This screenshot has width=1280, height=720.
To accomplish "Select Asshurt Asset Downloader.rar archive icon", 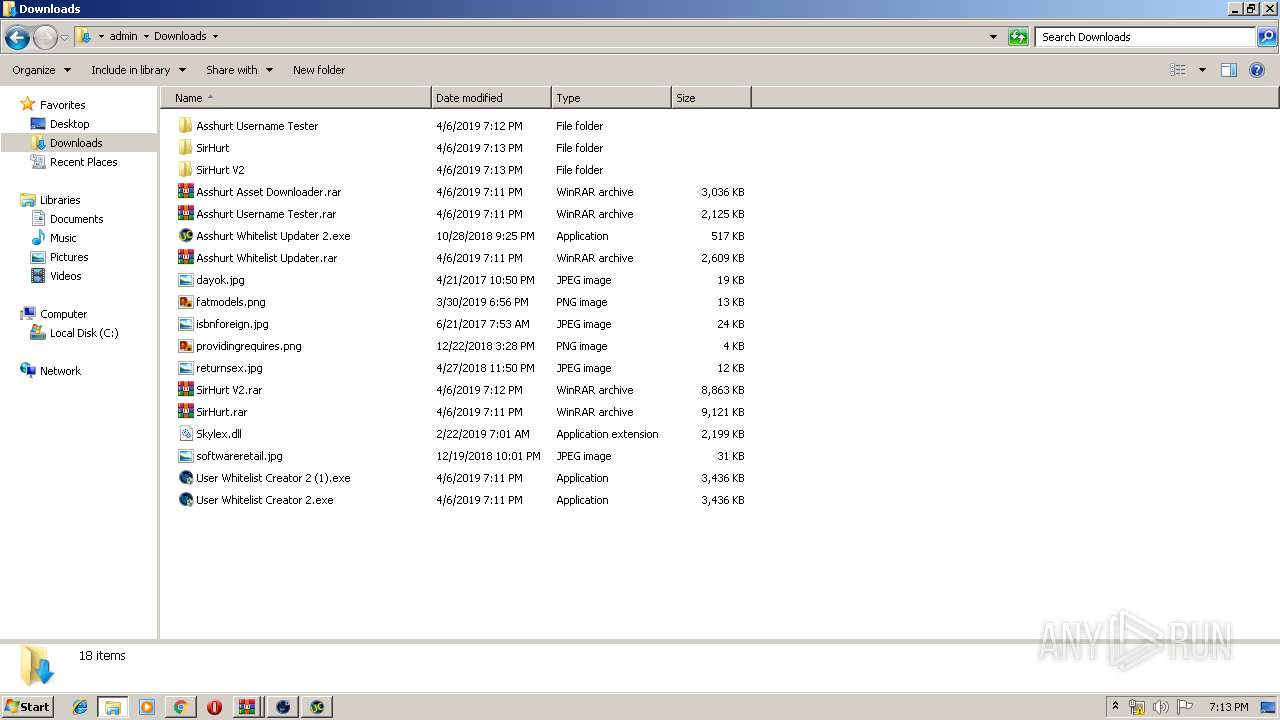I will (x=185, y=192).
